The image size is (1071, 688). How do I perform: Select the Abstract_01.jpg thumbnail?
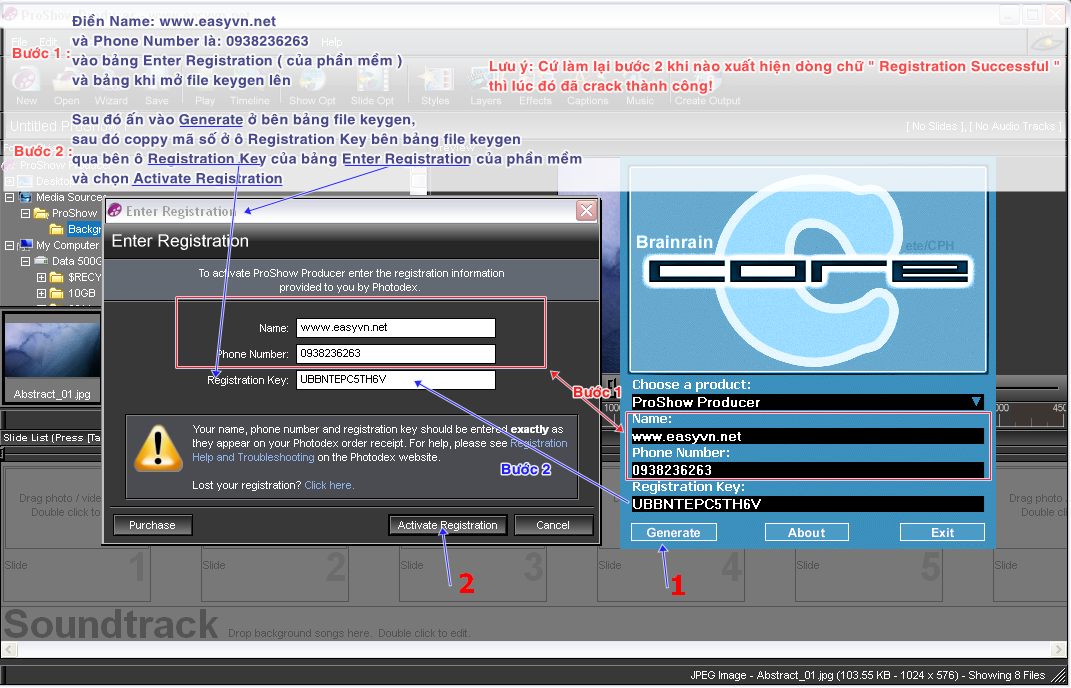(52, 357)
